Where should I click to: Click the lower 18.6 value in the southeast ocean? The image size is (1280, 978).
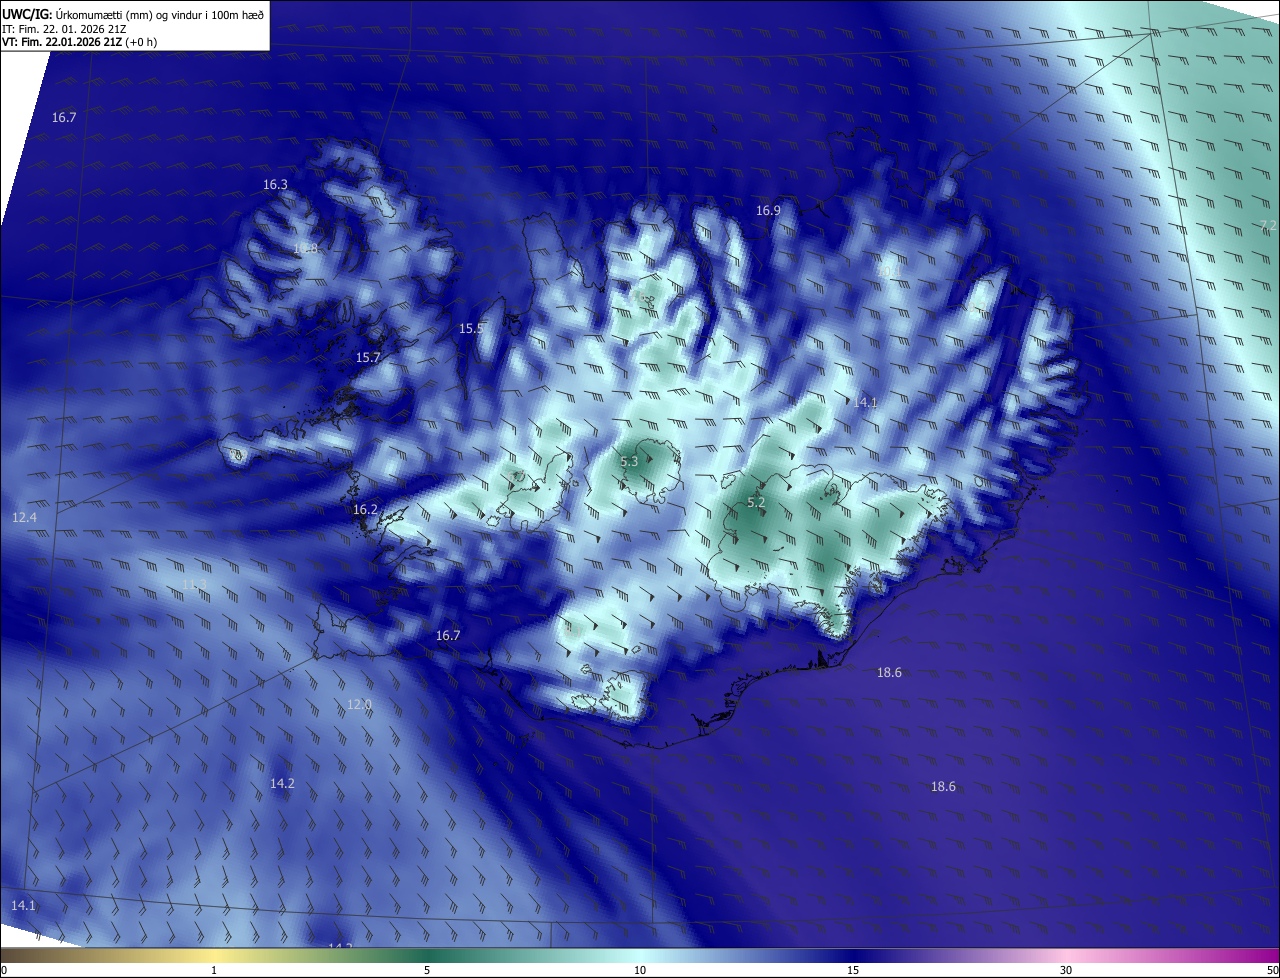click(943, 787)
